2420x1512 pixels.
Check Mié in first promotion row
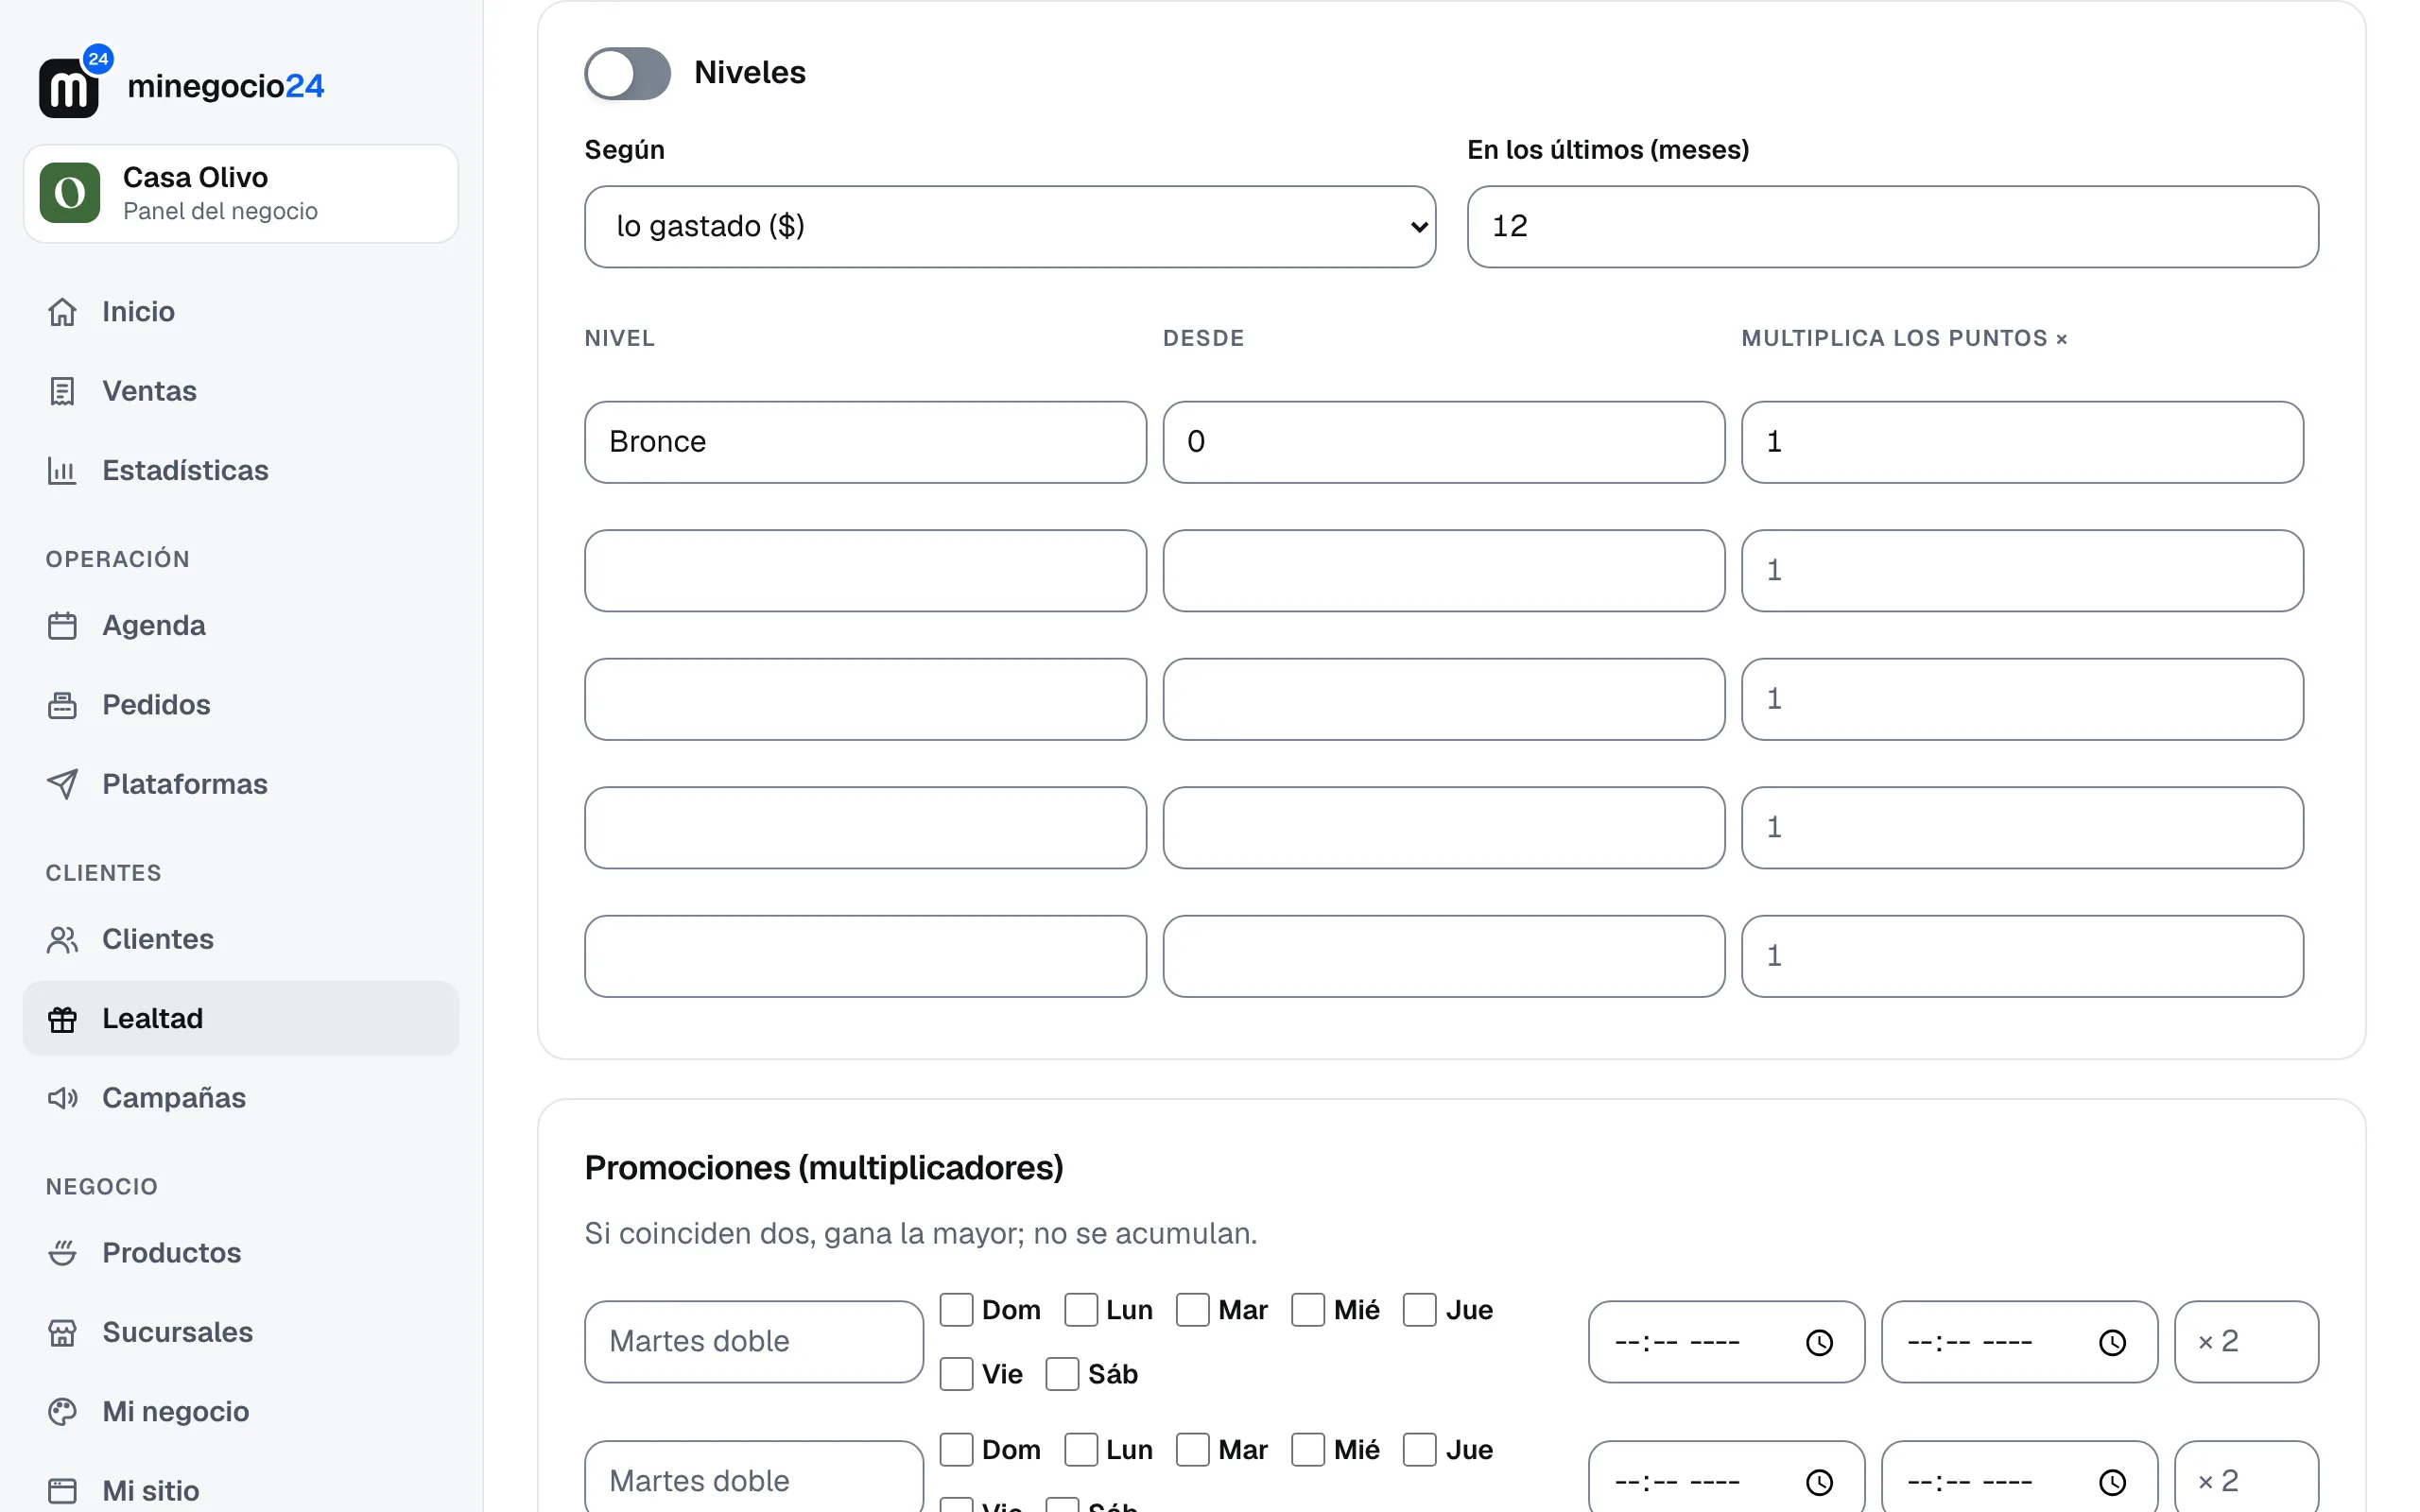(1308, 1310)
